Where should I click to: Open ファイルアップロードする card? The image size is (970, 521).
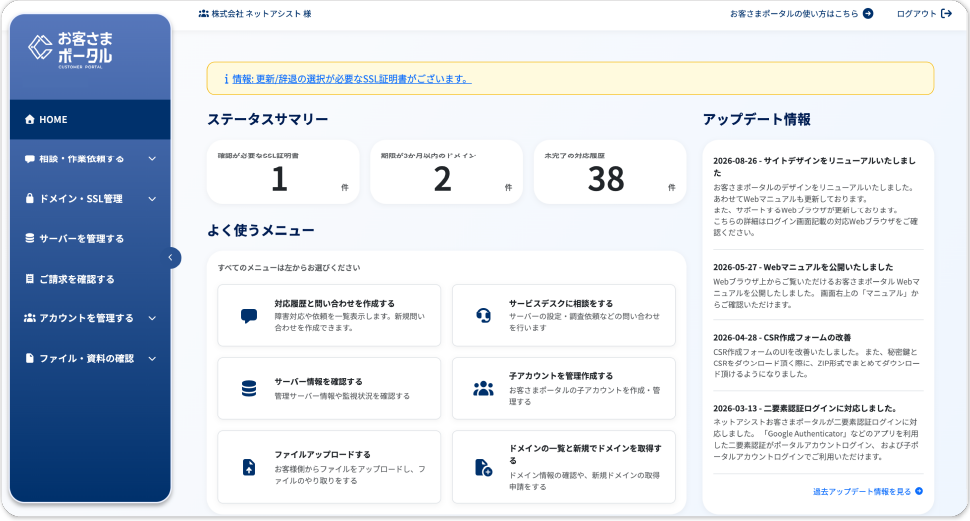point(329,467)
